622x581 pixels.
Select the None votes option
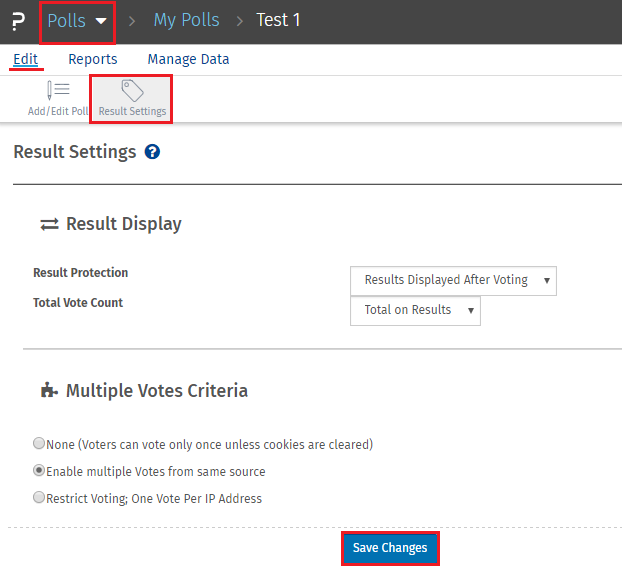[39, 444]
